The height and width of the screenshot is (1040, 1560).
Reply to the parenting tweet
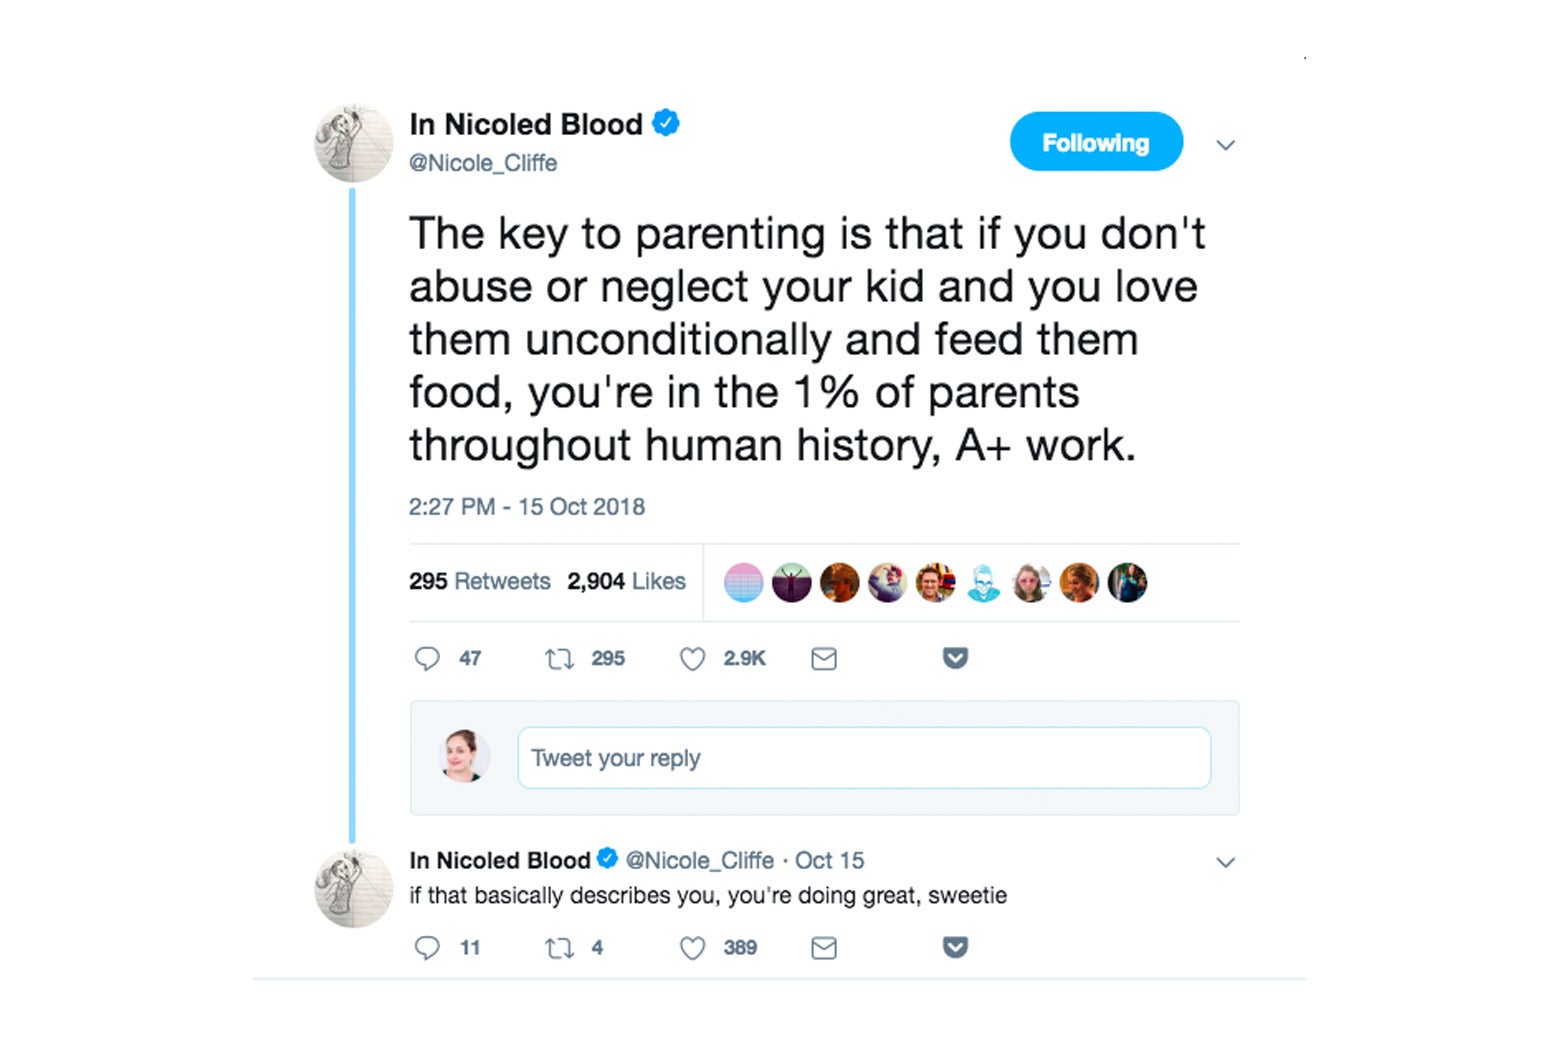[x=428, y=658]
